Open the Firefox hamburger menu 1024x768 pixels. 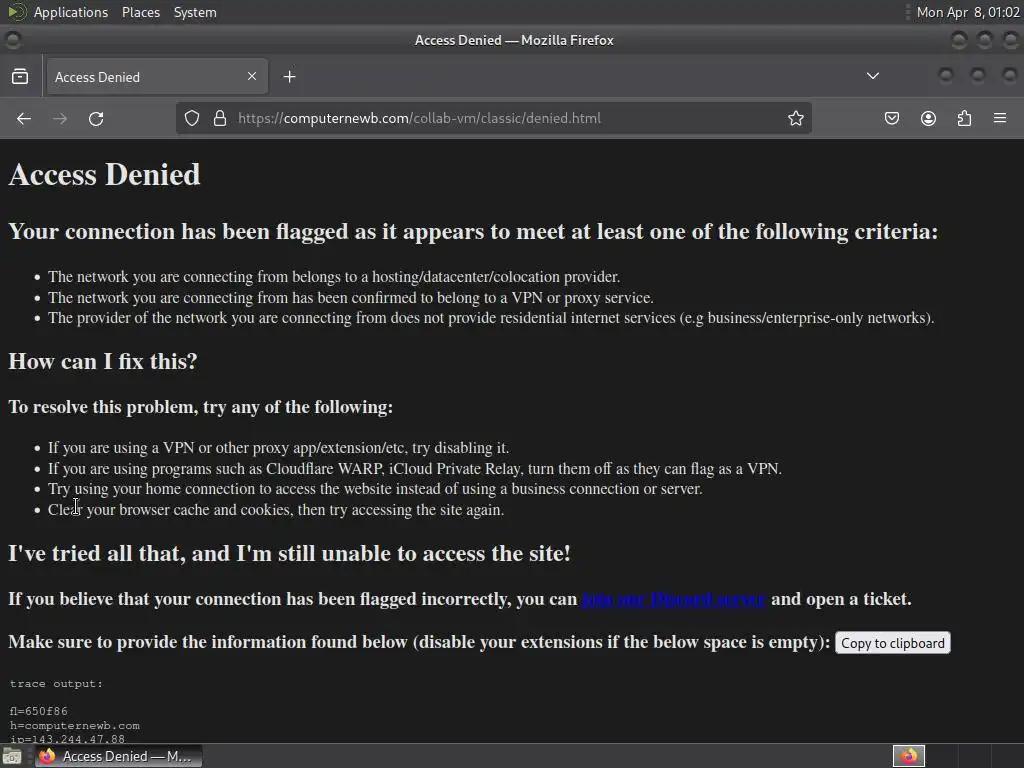[x=1000, y=118]
